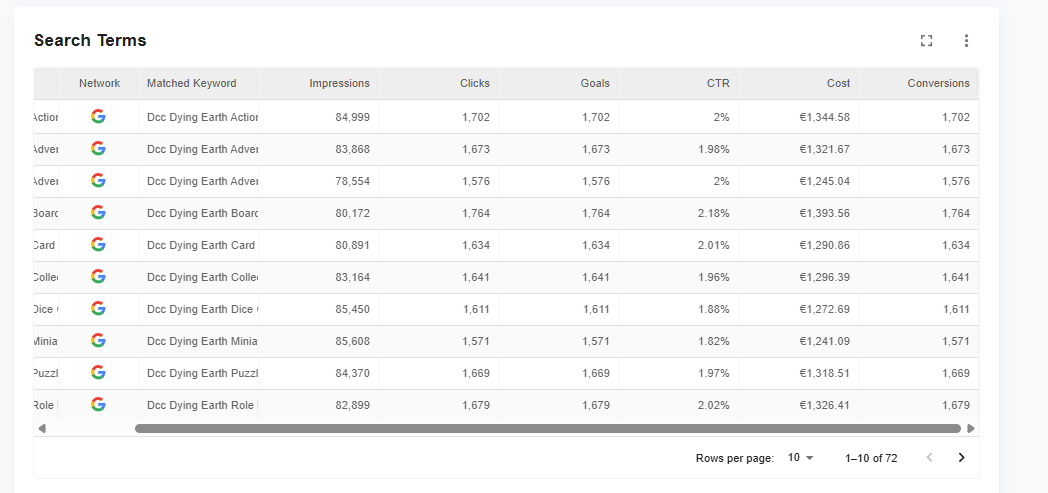1048x493 pixels.
Task: Click the 2.02% CTR cell
Action: pos(678,405)
